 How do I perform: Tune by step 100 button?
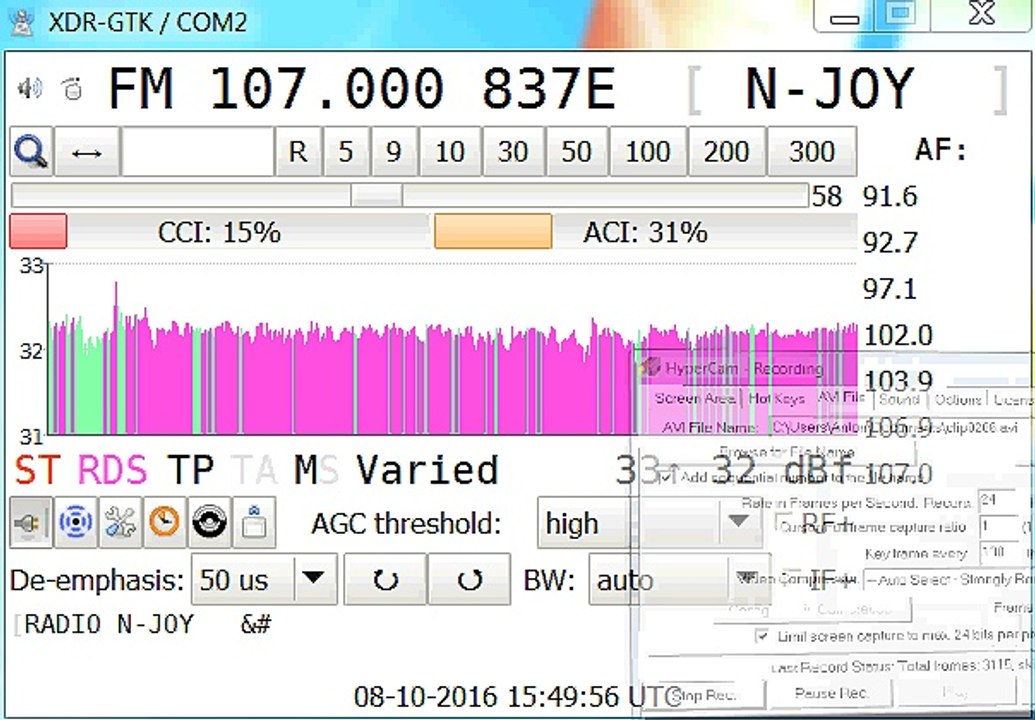click(648, 152)
